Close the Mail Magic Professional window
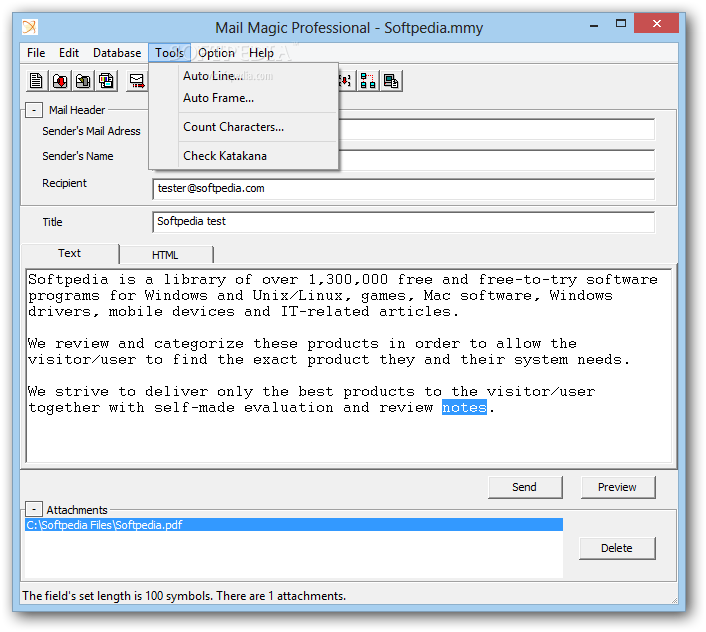The image size is (706, 632). pos(656,23)
